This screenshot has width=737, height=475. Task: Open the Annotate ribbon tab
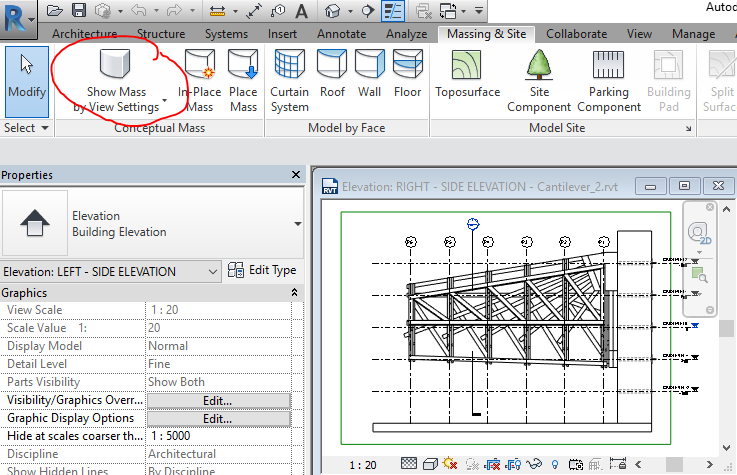[x=341, y=34]
